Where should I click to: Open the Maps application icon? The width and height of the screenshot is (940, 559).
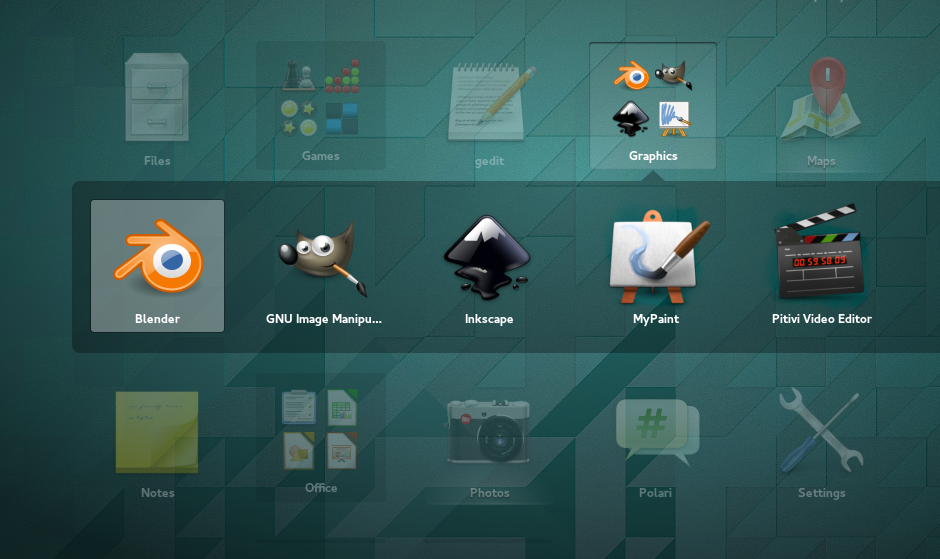pos(821,98)
